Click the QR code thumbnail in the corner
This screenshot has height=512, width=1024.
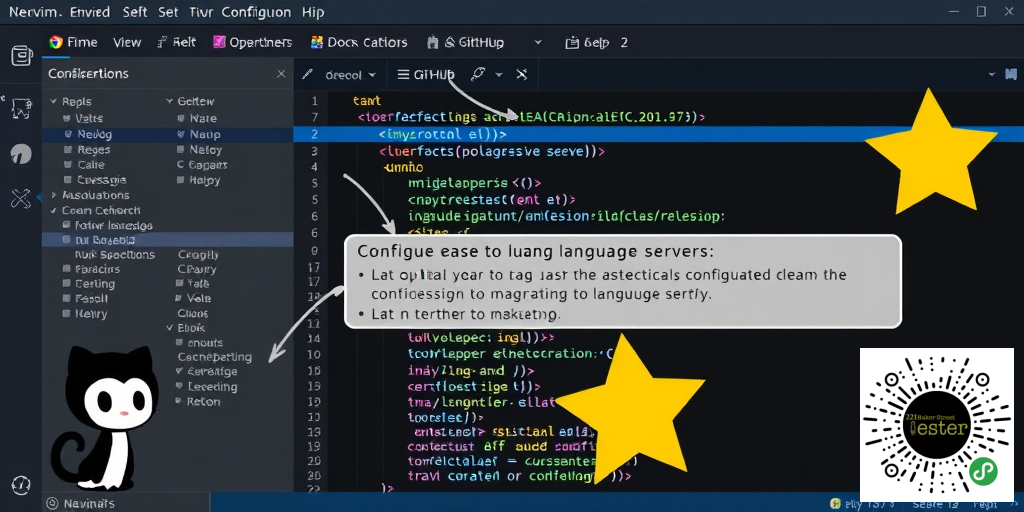936,424
